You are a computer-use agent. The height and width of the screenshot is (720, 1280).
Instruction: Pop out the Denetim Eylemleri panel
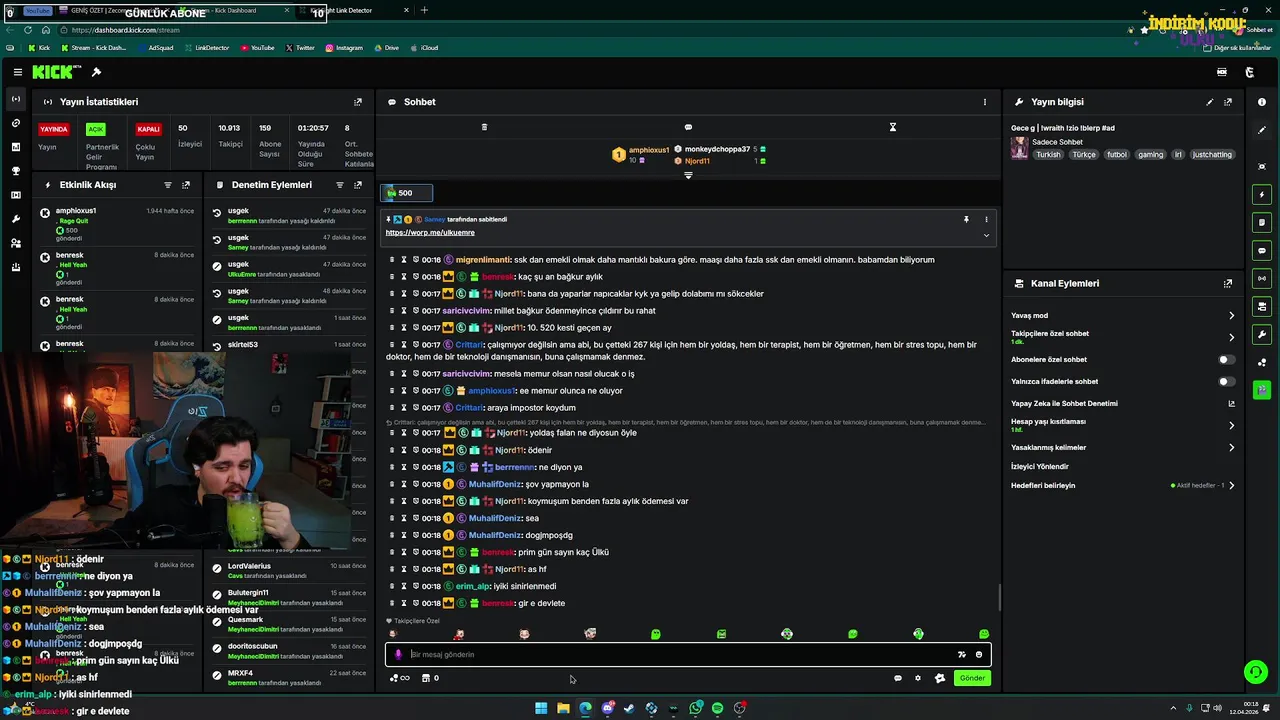coord(358,185)
